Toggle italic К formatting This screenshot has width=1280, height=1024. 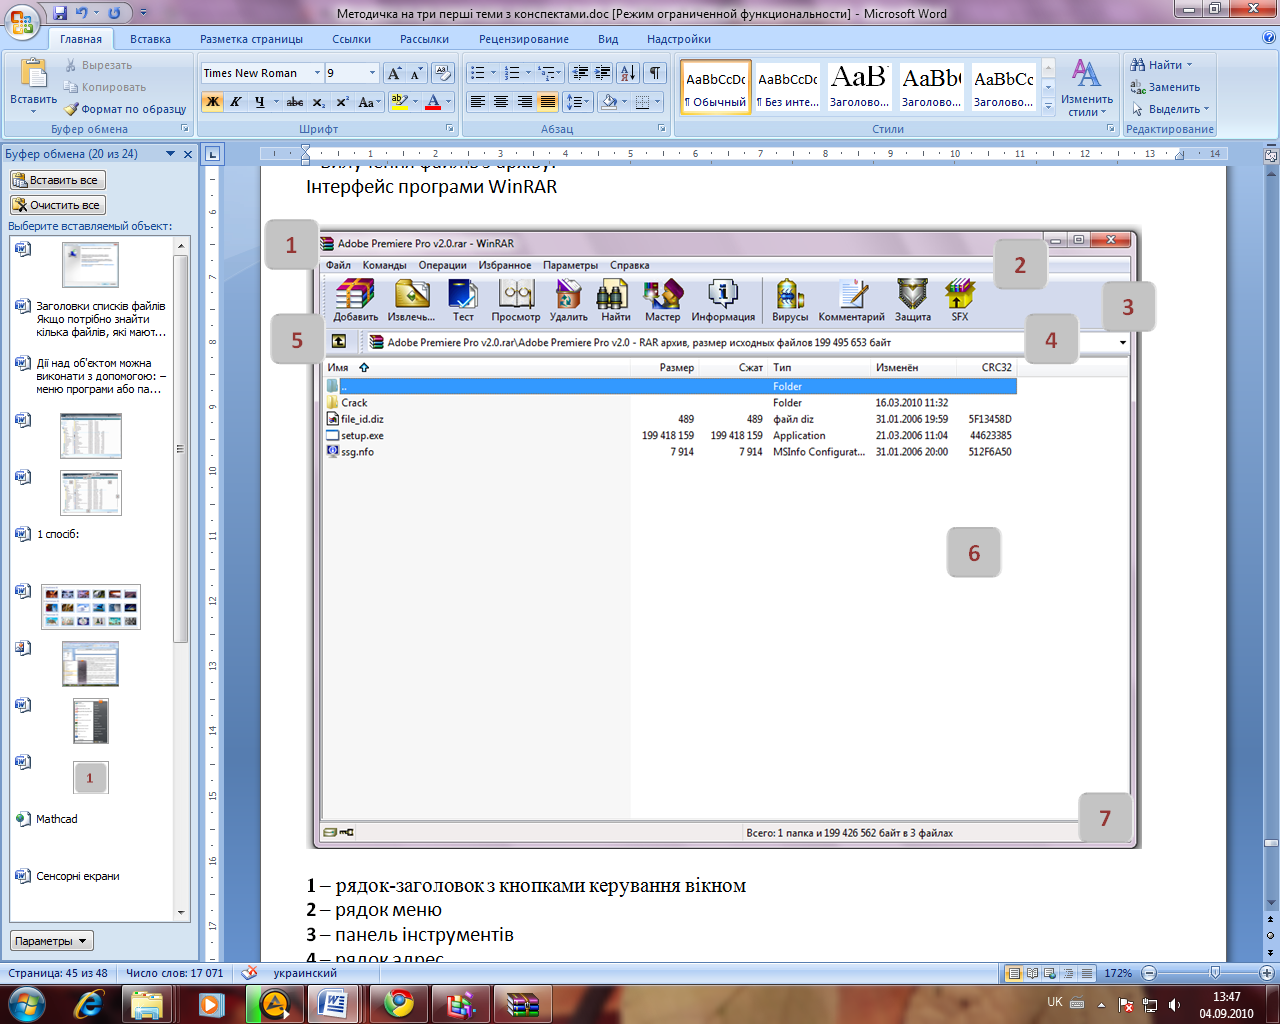pos(236,102)
